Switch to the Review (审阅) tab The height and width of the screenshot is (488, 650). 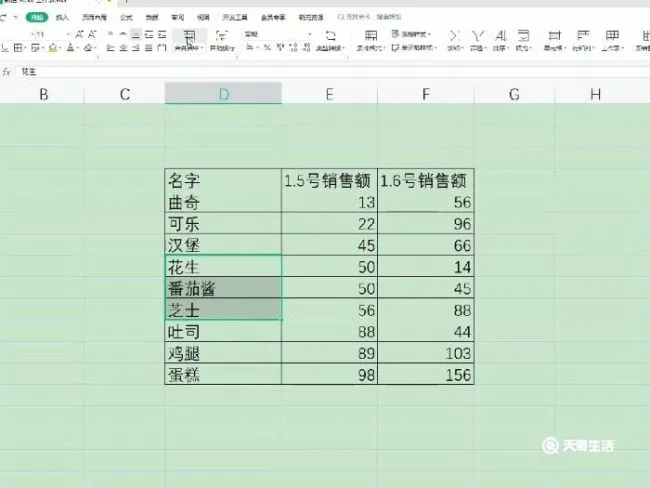pos(177,17)
